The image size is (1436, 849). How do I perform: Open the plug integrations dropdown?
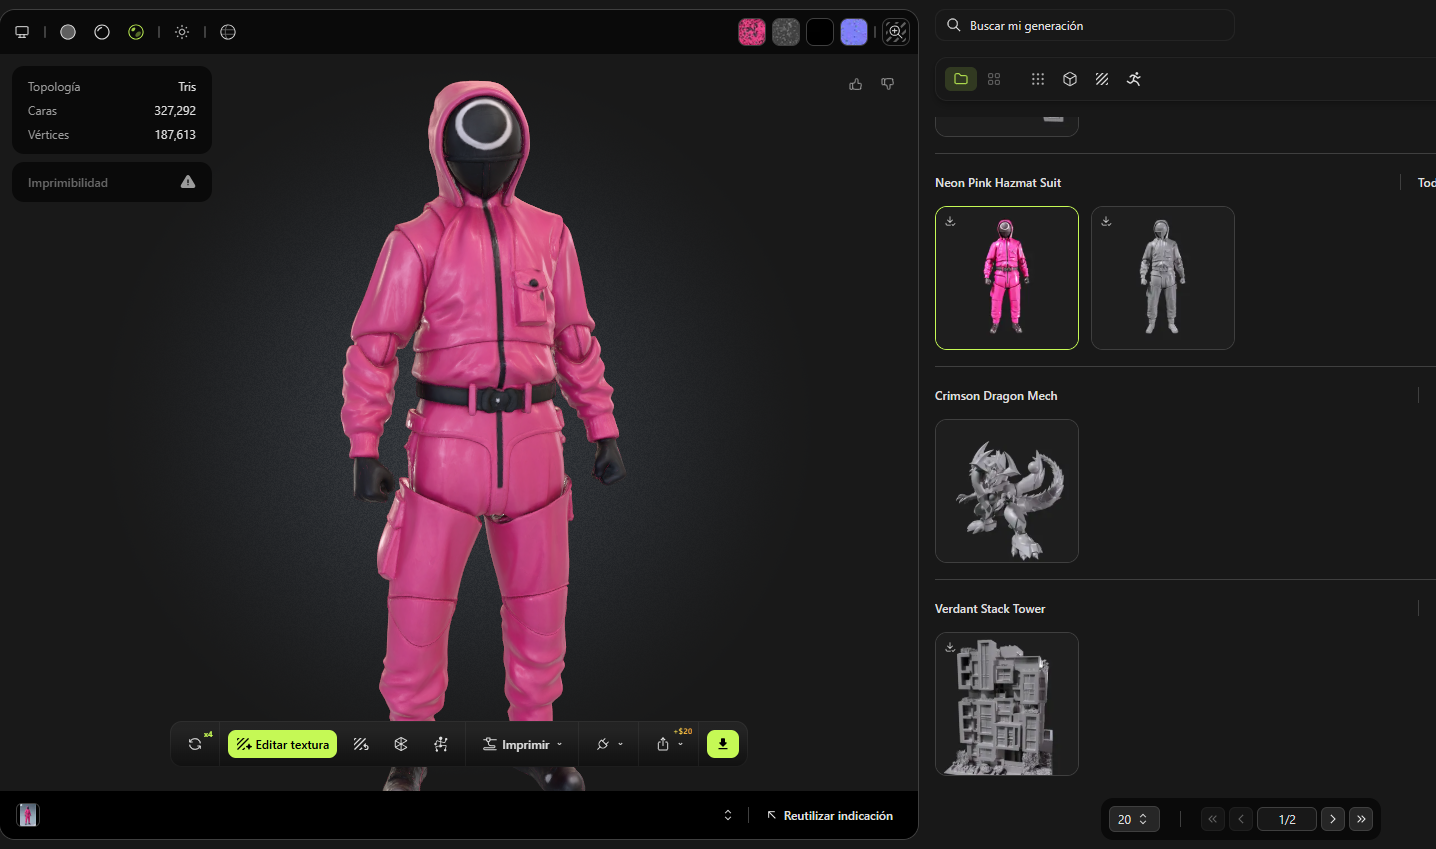tap(609, 744)
